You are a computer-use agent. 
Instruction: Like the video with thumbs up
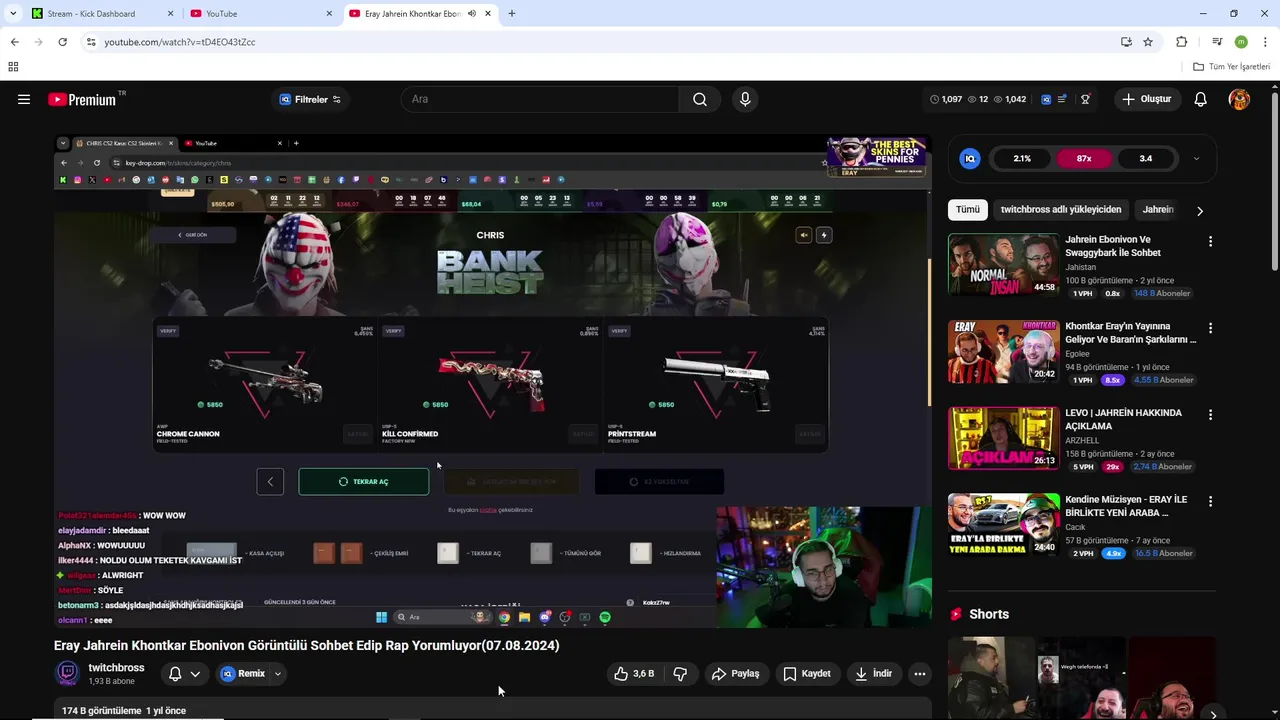(x=634, y=674)
